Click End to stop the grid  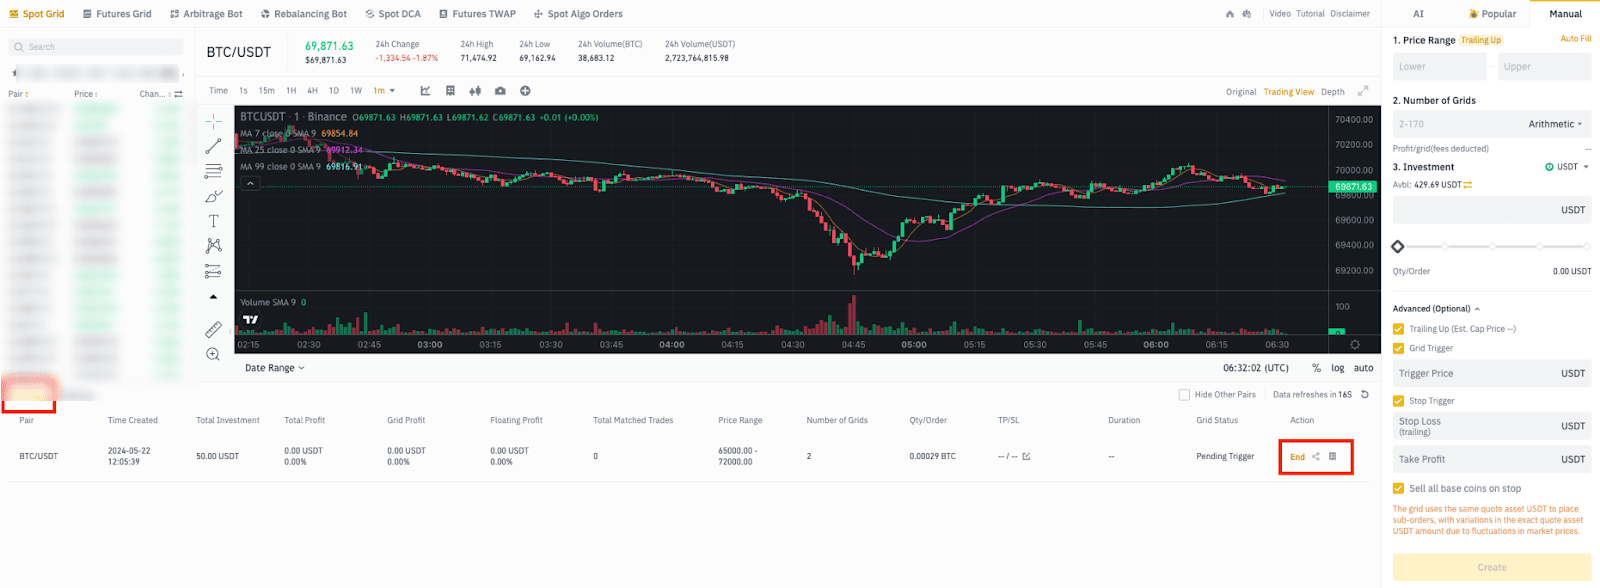(1297, 457)
